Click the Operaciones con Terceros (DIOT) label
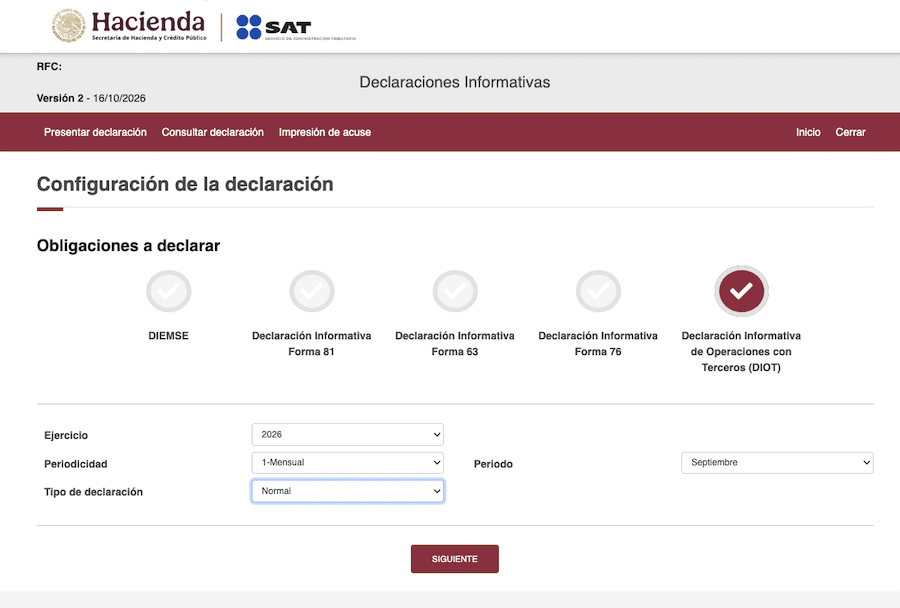Image resolution: width=900 pixels, height=608 pixels. click(x=741, y=351)
